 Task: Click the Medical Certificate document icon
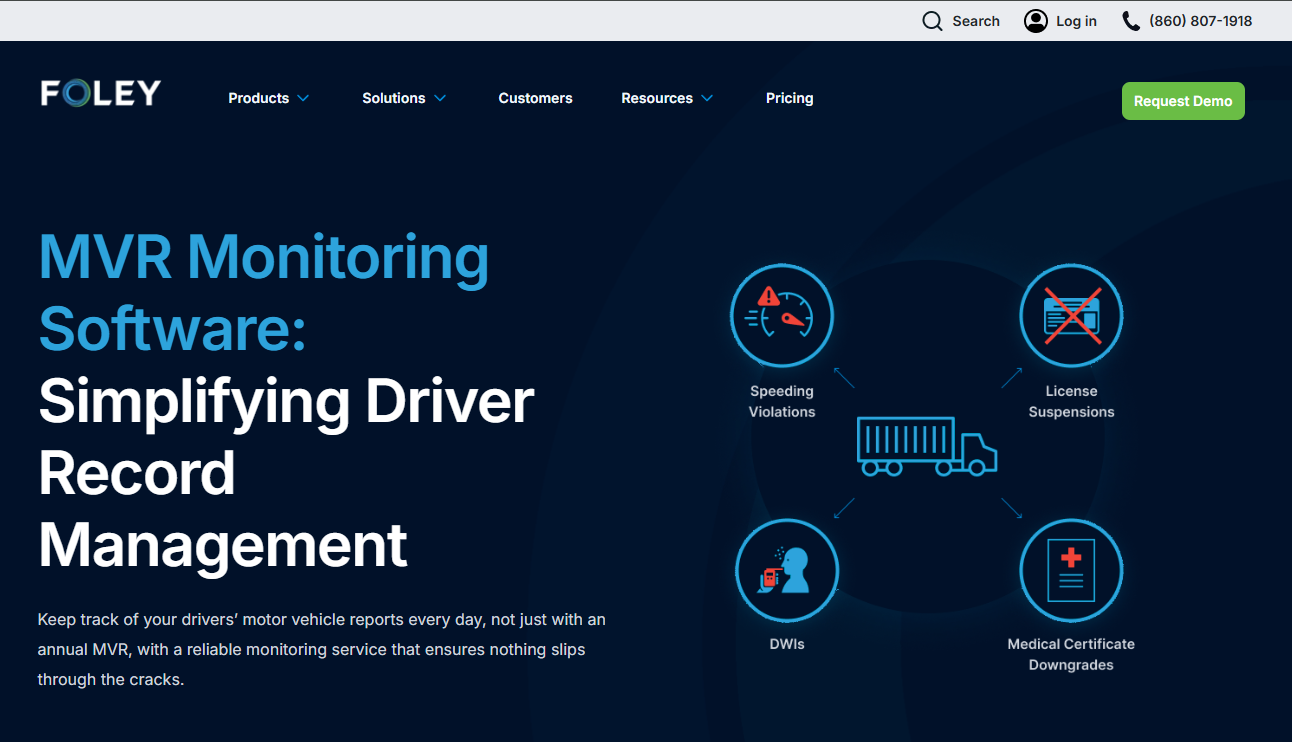[x=1071, y=571]
